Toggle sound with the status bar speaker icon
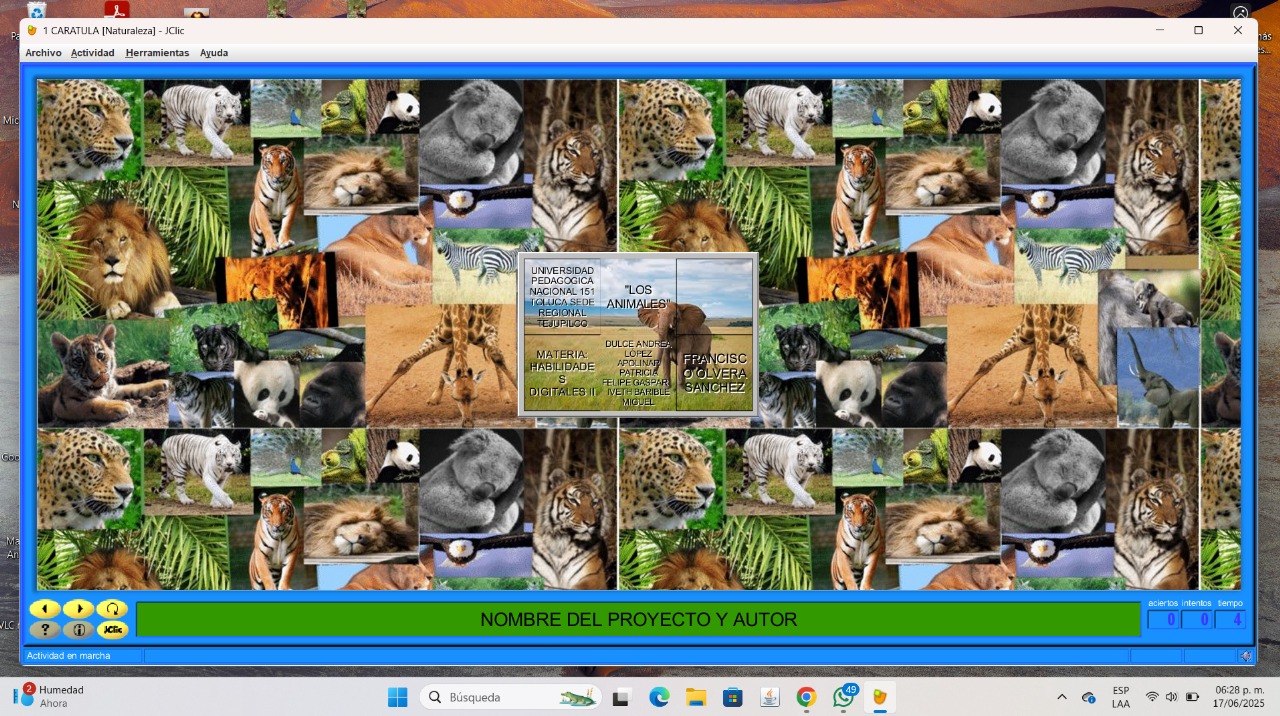 point(1245,656)
